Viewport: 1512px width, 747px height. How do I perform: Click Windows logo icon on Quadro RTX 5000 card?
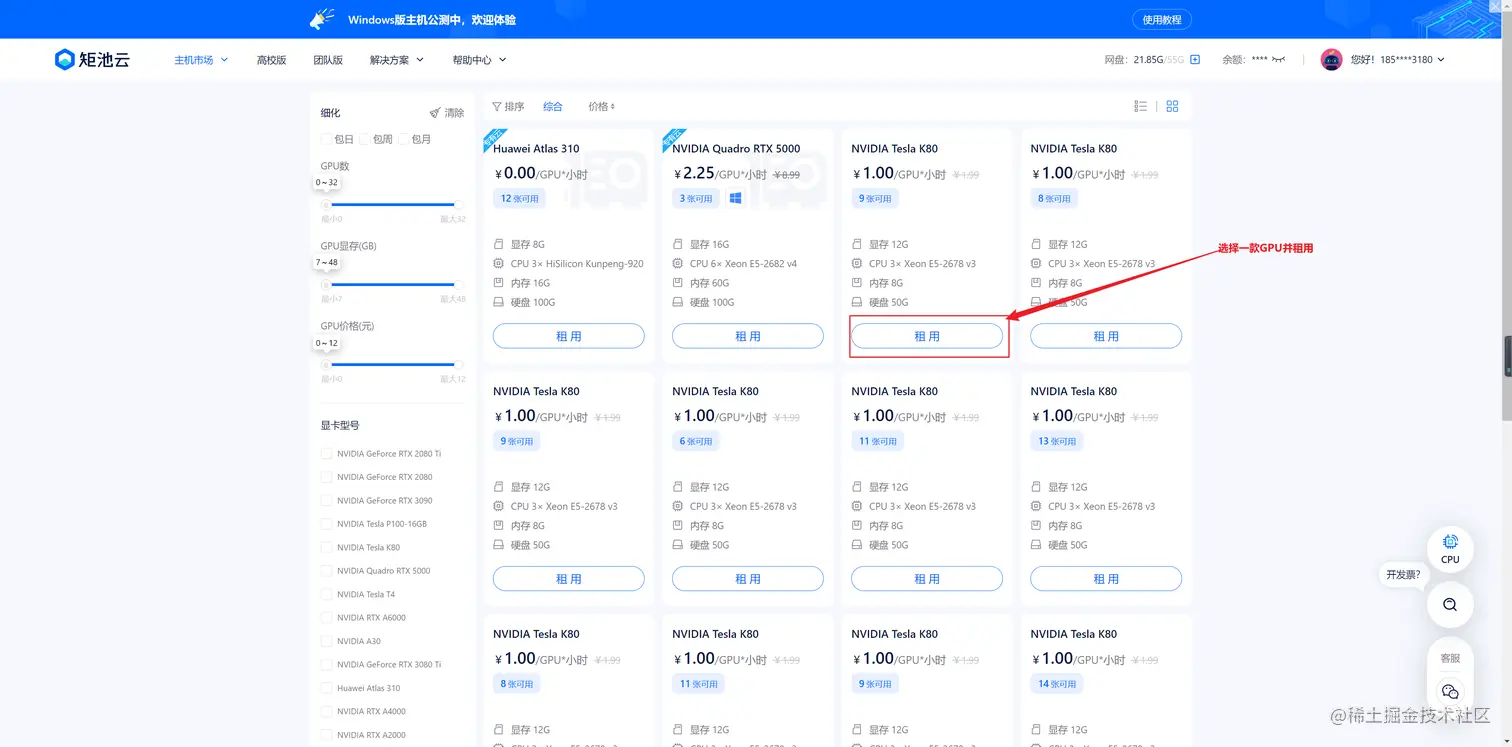(736, 198)
